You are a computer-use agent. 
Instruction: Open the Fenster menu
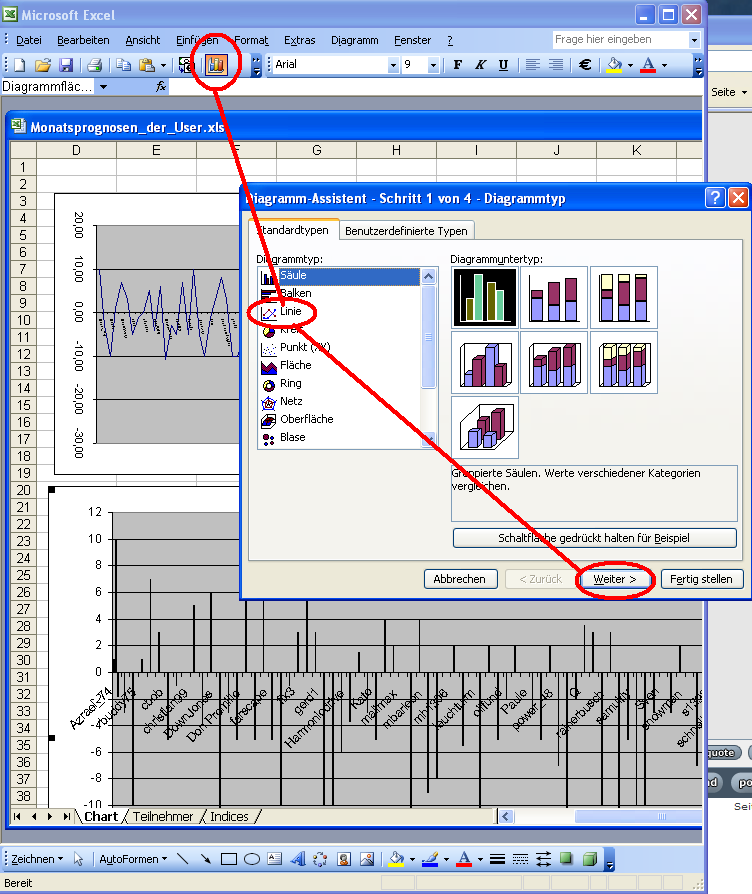[412, 40]
